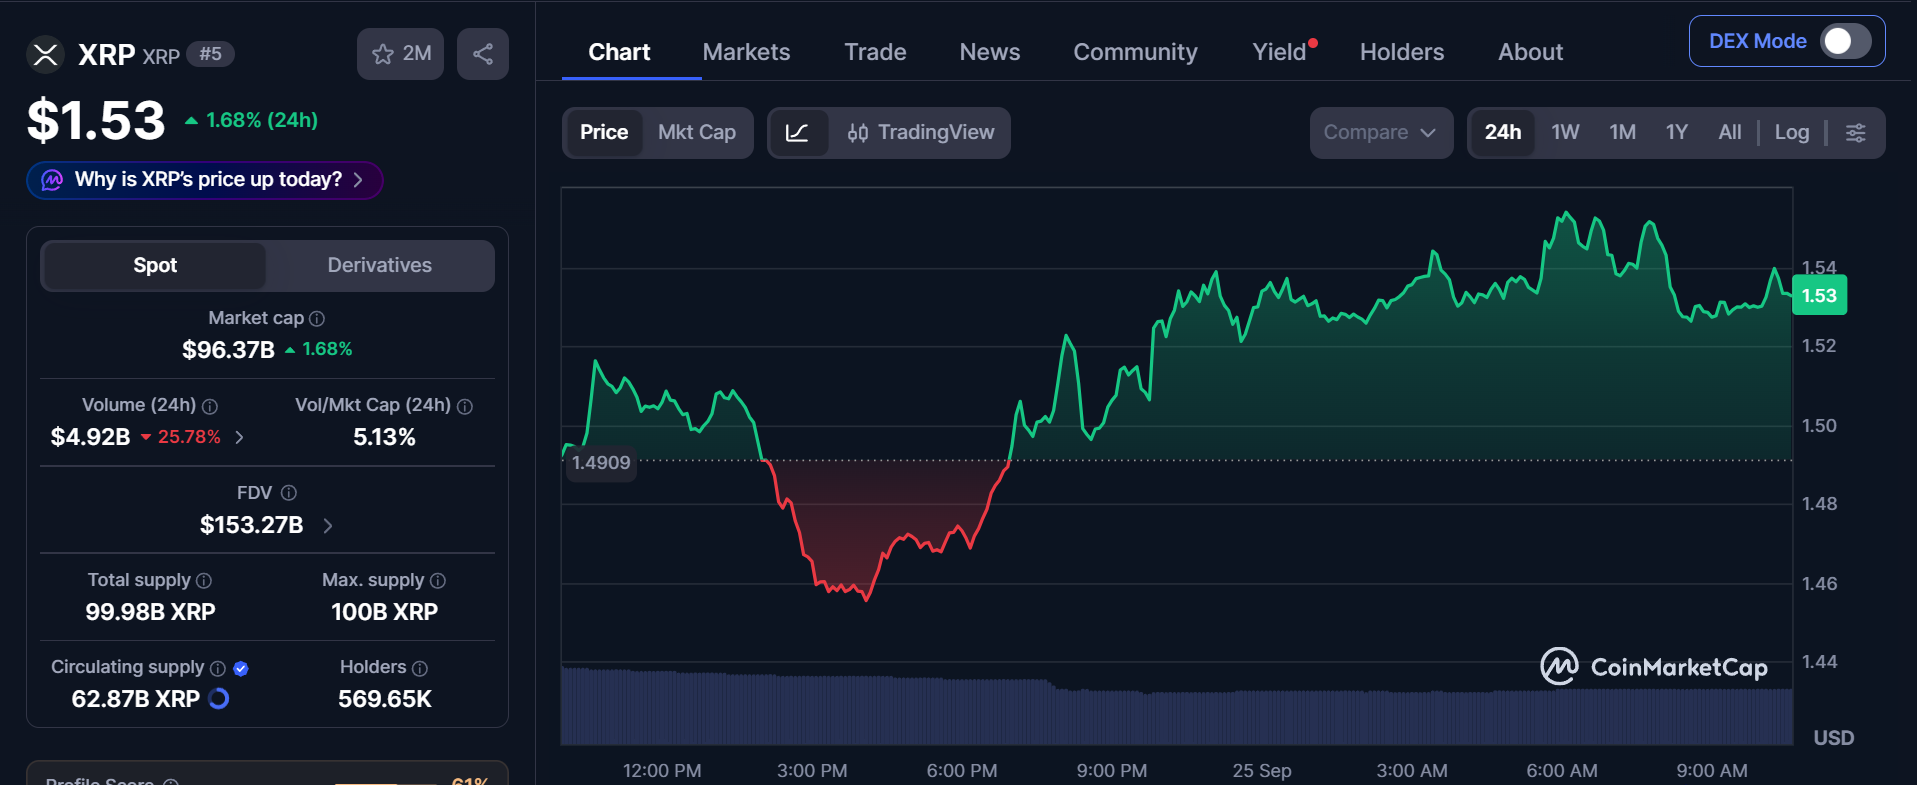The image size is (1917, 785).
Task: Open the Community tab
Action: click(1135, 52)
